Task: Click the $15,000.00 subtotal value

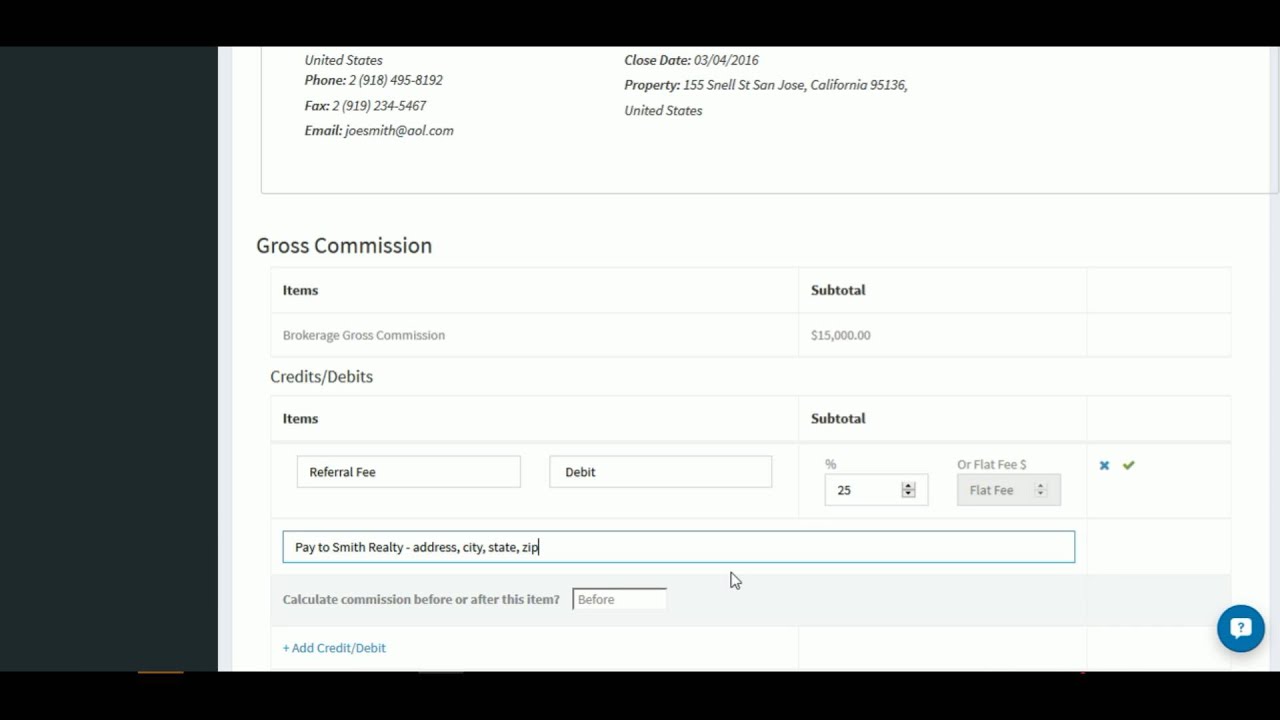Action: click(841, 335)
